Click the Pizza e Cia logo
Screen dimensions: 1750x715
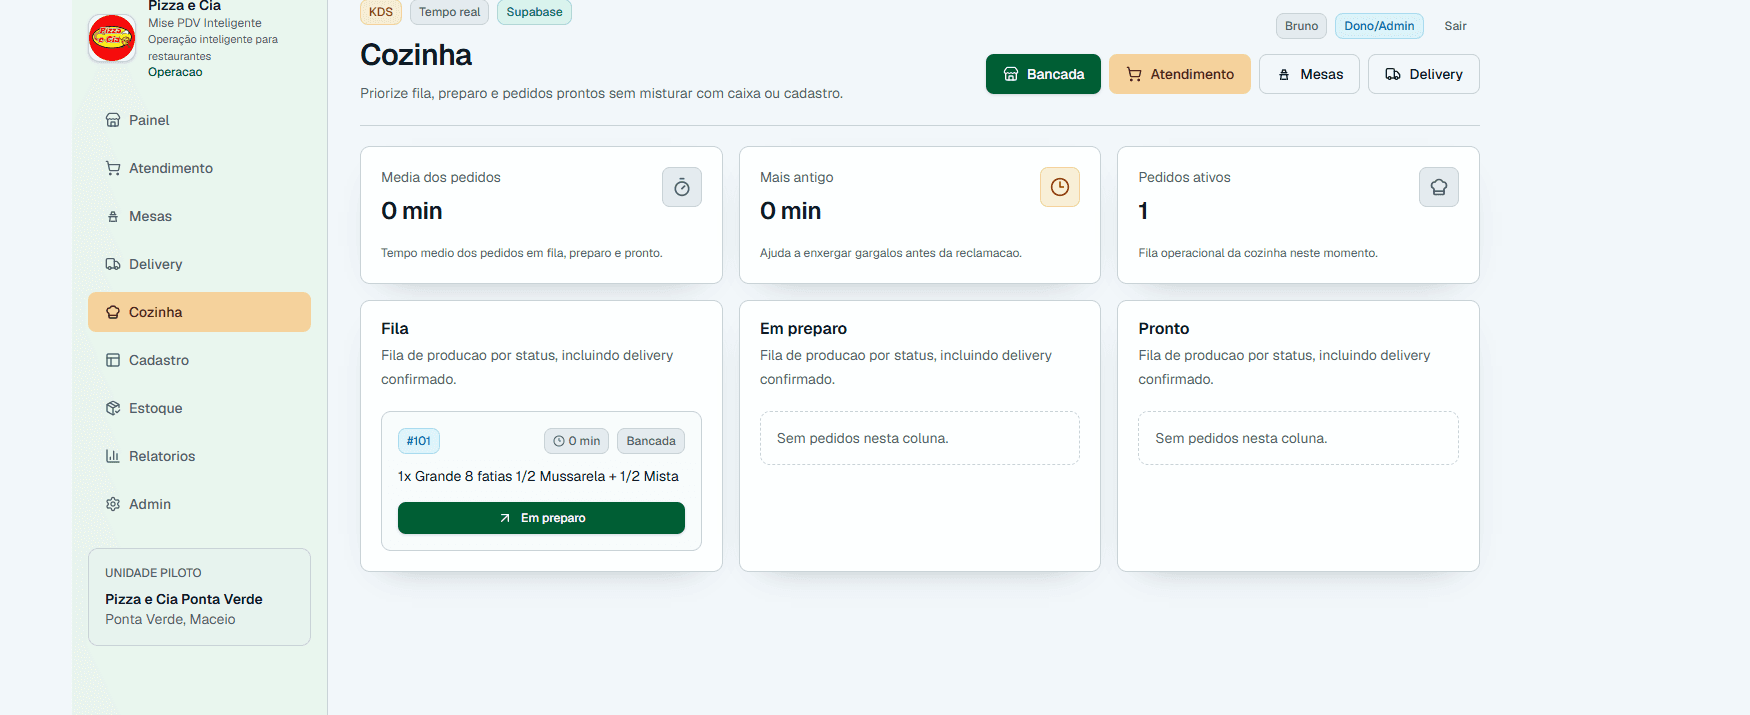(x=112, y=38)
